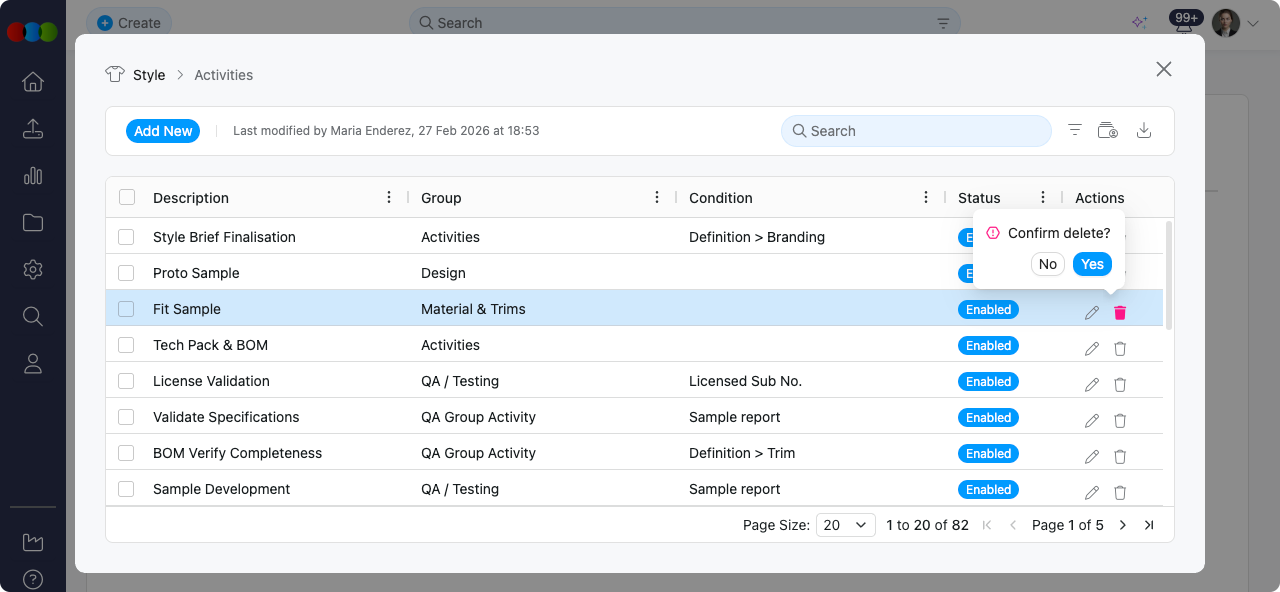Jump to the last page of results
Screen dimensions: 1280x592
click(x=1149, y=525)
